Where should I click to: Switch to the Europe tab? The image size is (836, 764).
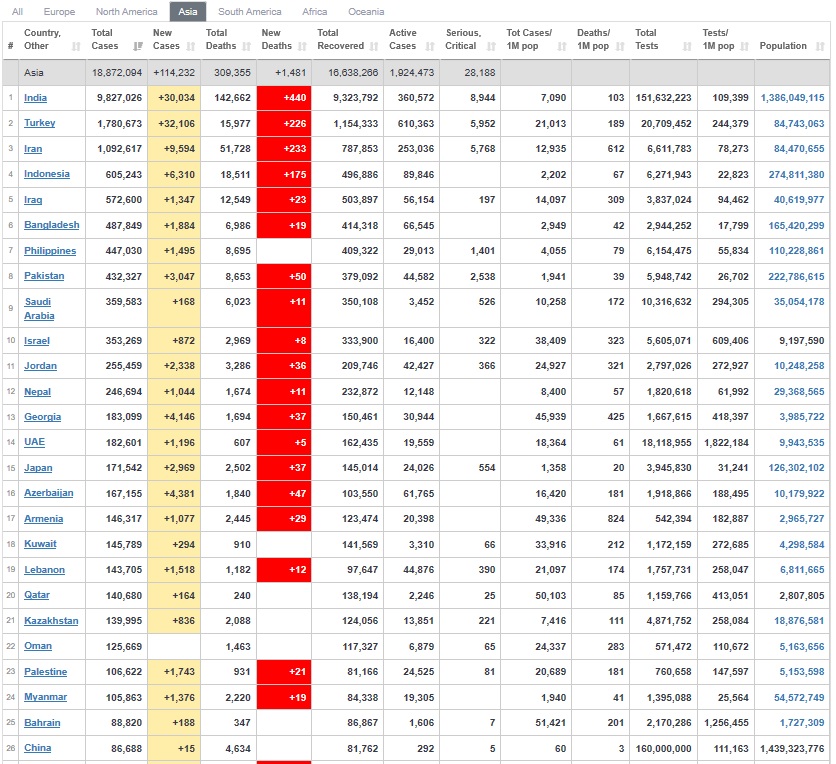click(x=59, y=12)
